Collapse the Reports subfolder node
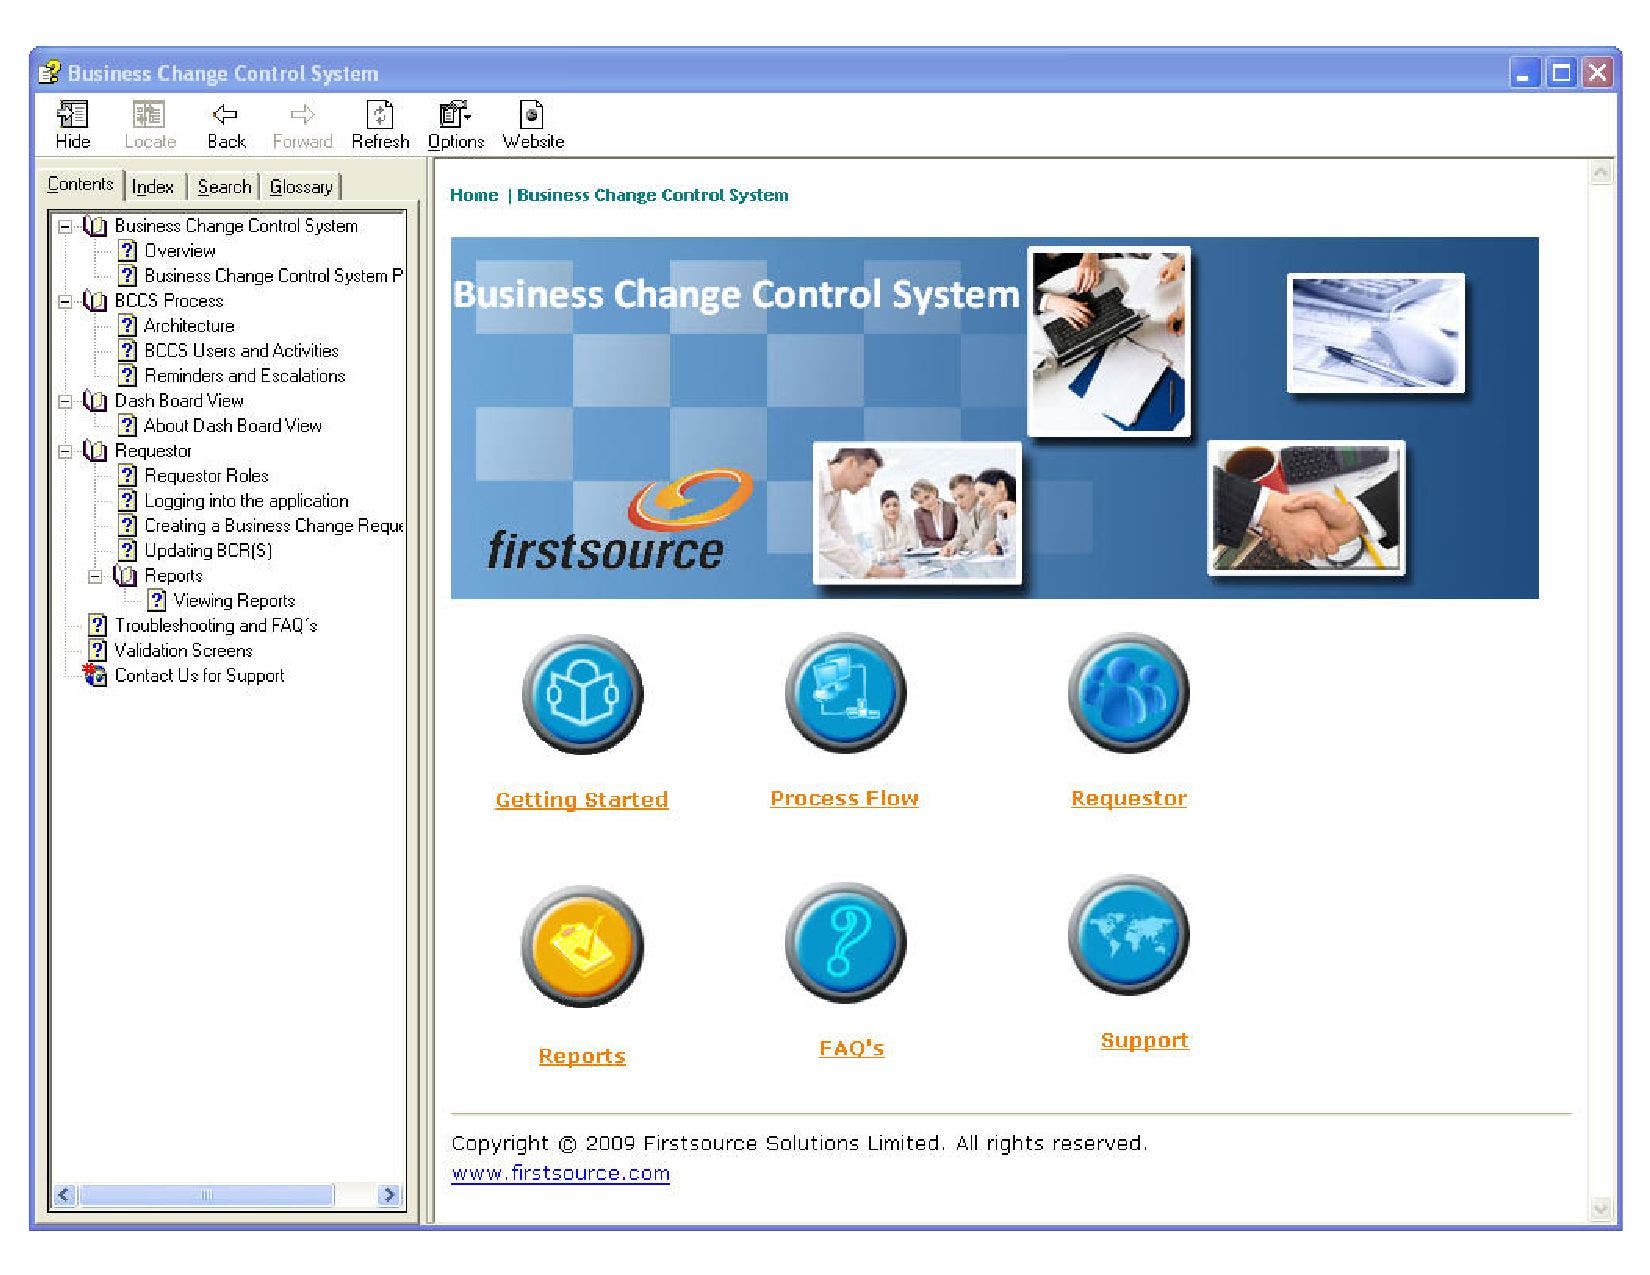This screenshot has width=1650, height=1275. click(95, 576)
